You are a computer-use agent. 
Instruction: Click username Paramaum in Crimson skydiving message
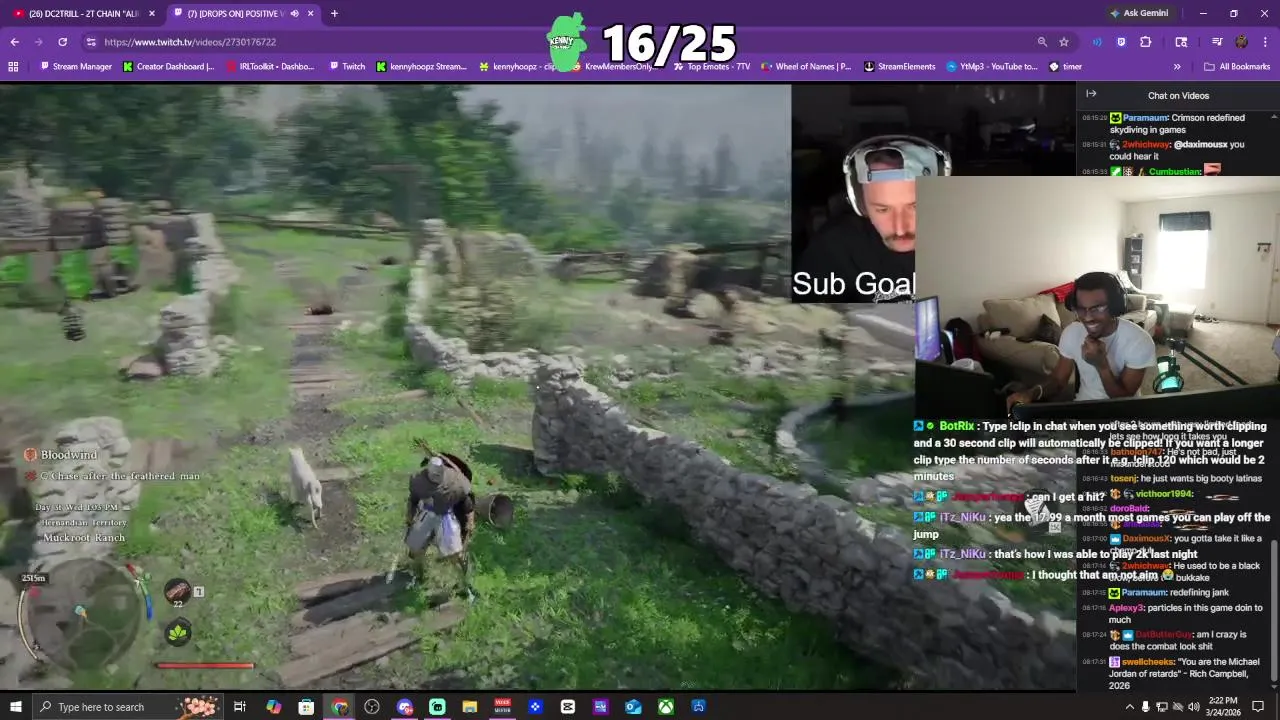[x=1144, y=118]
